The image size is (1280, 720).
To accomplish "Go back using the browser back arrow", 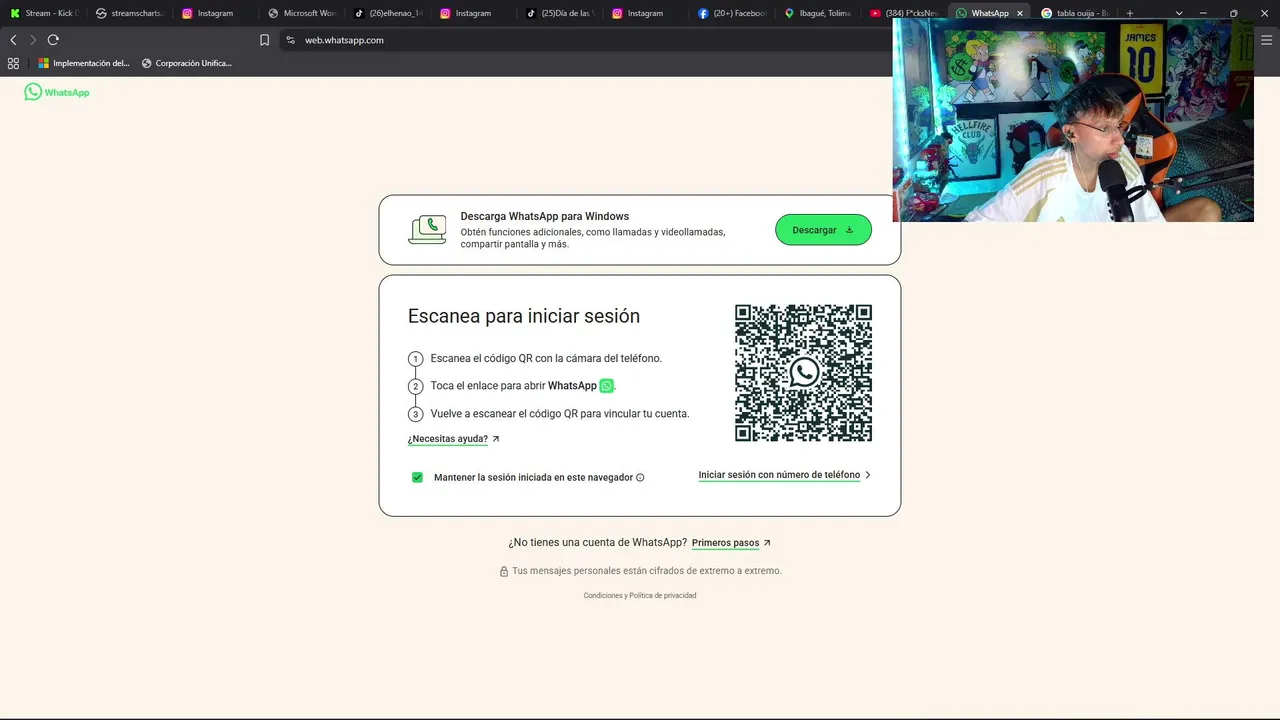I will coord(13,40).
